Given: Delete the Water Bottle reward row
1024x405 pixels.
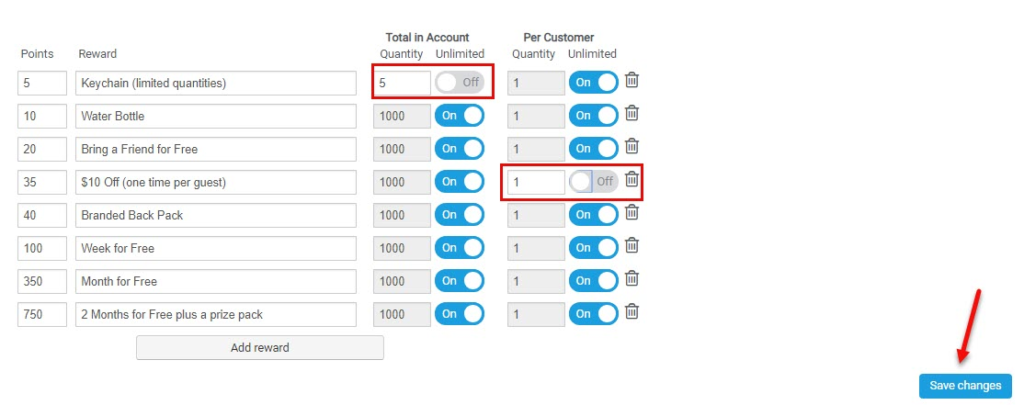Looking at the screenshot, I should (x=632, y=114).
